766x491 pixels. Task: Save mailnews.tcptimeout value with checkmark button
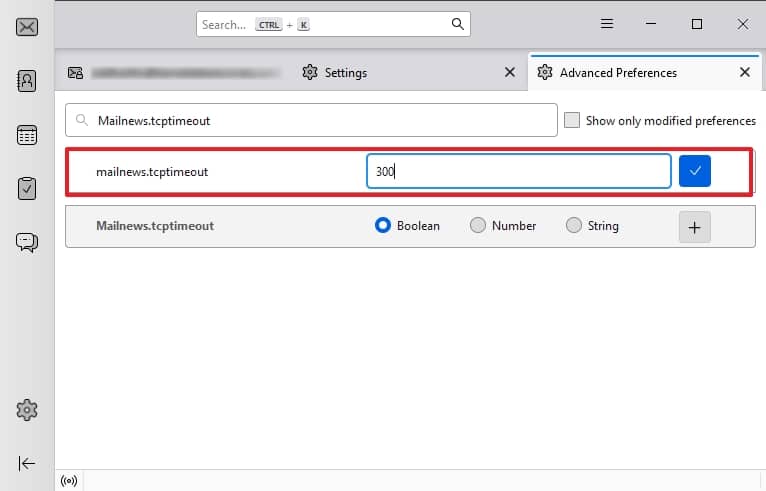tap(695, 171)
